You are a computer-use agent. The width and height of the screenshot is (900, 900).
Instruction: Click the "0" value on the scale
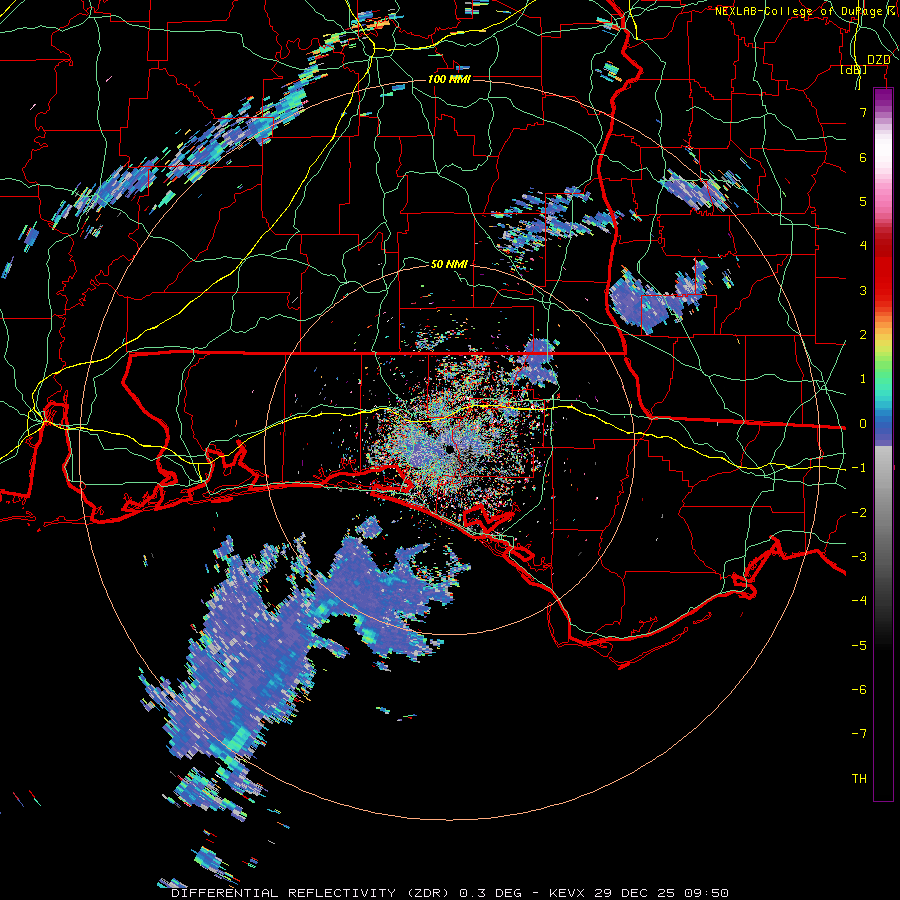click(863, 424)
